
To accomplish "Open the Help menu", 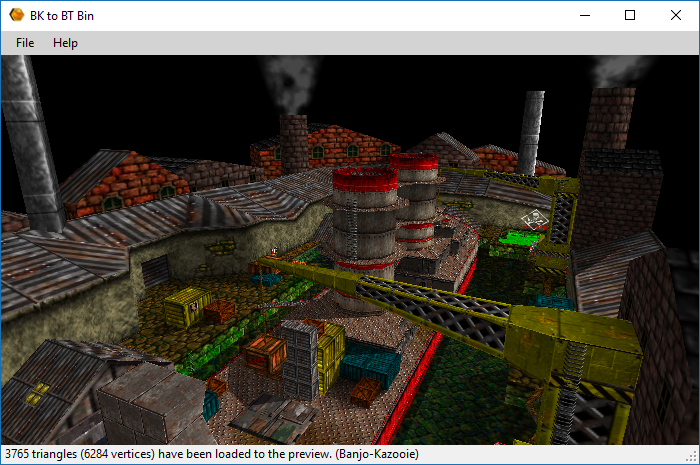I will coord(65,43).
